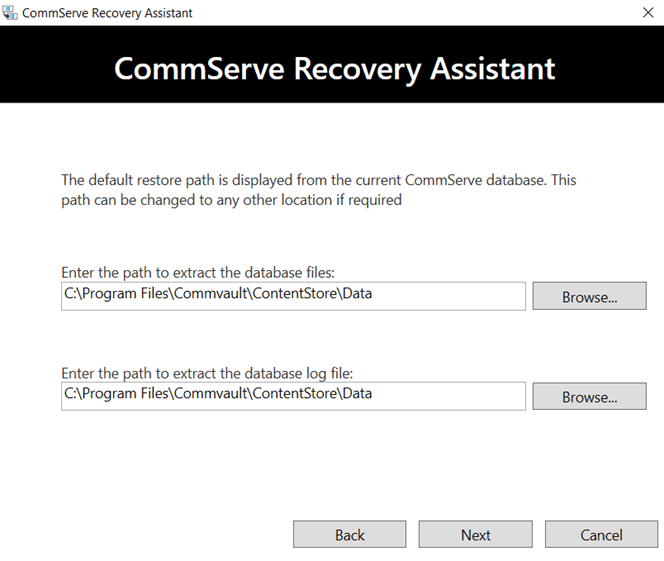Image resolution: width=664 pixels, height=561 pixels.
Task: Go back to the previous wizard step
Action: [x=349, y=534]
